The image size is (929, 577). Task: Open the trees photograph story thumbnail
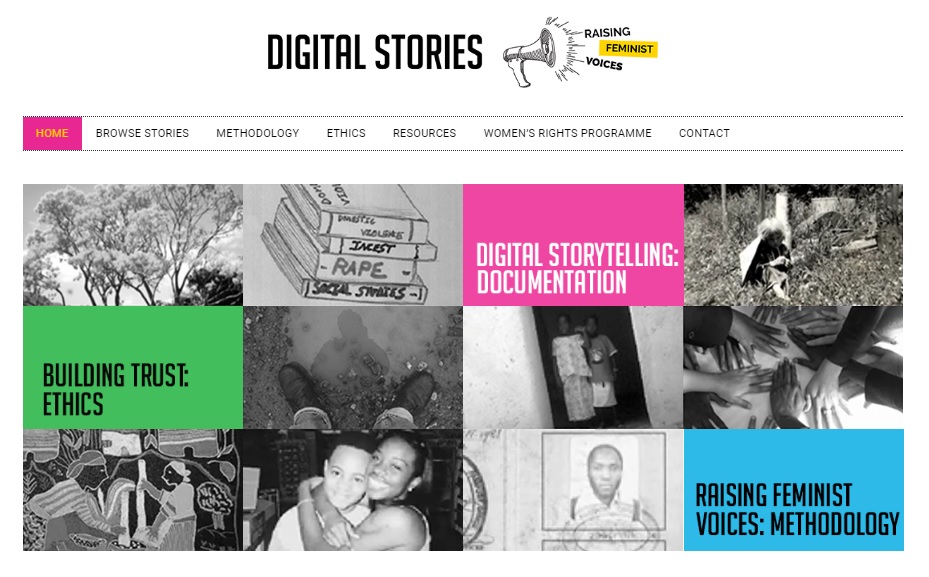coord(133,245)
